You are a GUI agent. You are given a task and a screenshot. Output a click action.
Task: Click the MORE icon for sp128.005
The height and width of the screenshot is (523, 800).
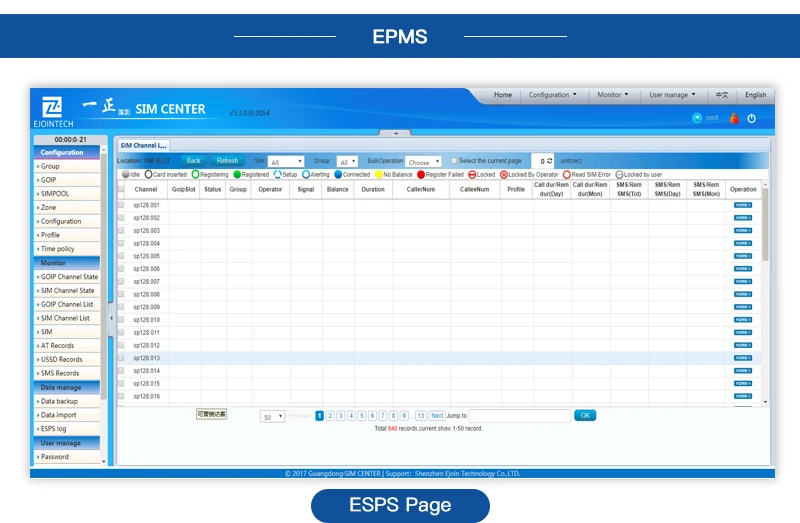pyautogui.click(x=743, y=256)
